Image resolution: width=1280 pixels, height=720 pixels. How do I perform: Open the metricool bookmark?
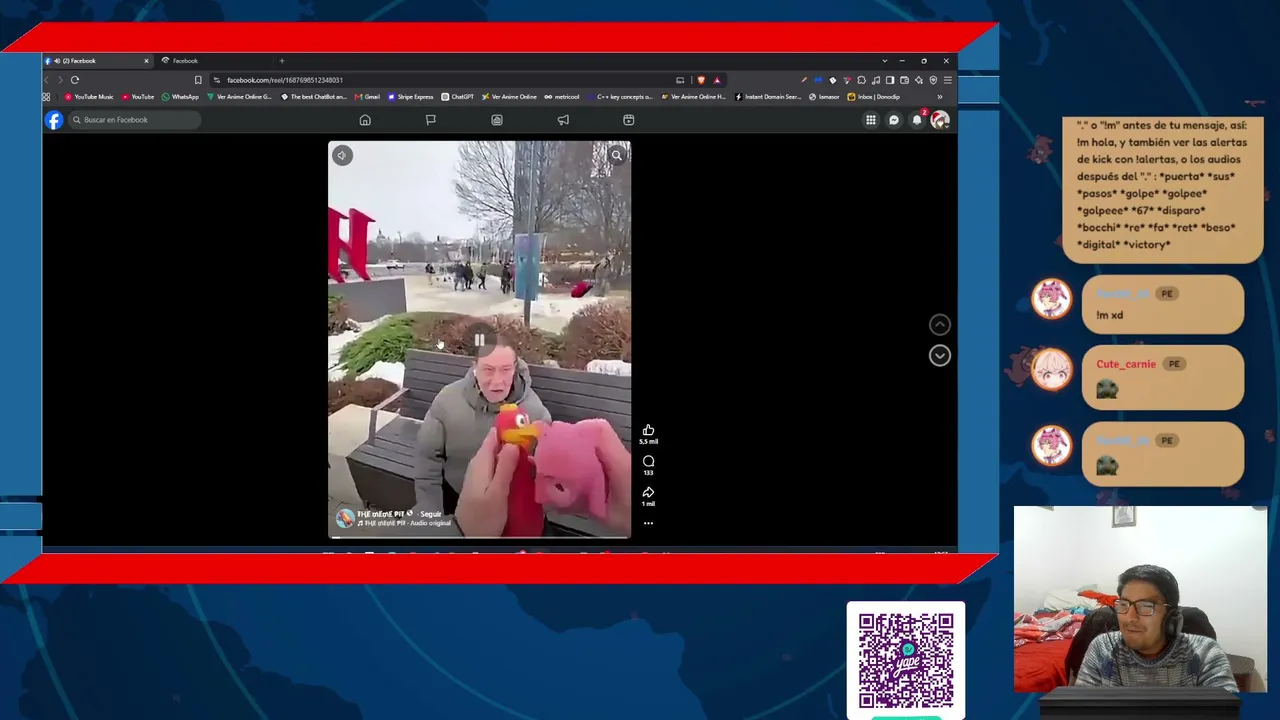(x=562, y=97)
